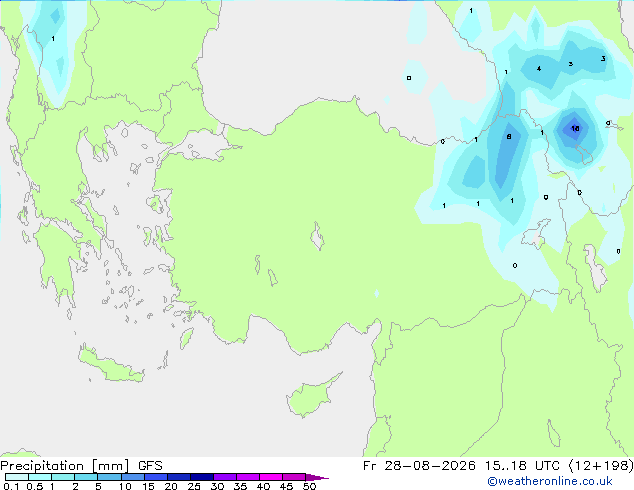Click the "(12+198)" forecast offset text
Viewport: 634px width, 490px height.
[x=601, y=466]
